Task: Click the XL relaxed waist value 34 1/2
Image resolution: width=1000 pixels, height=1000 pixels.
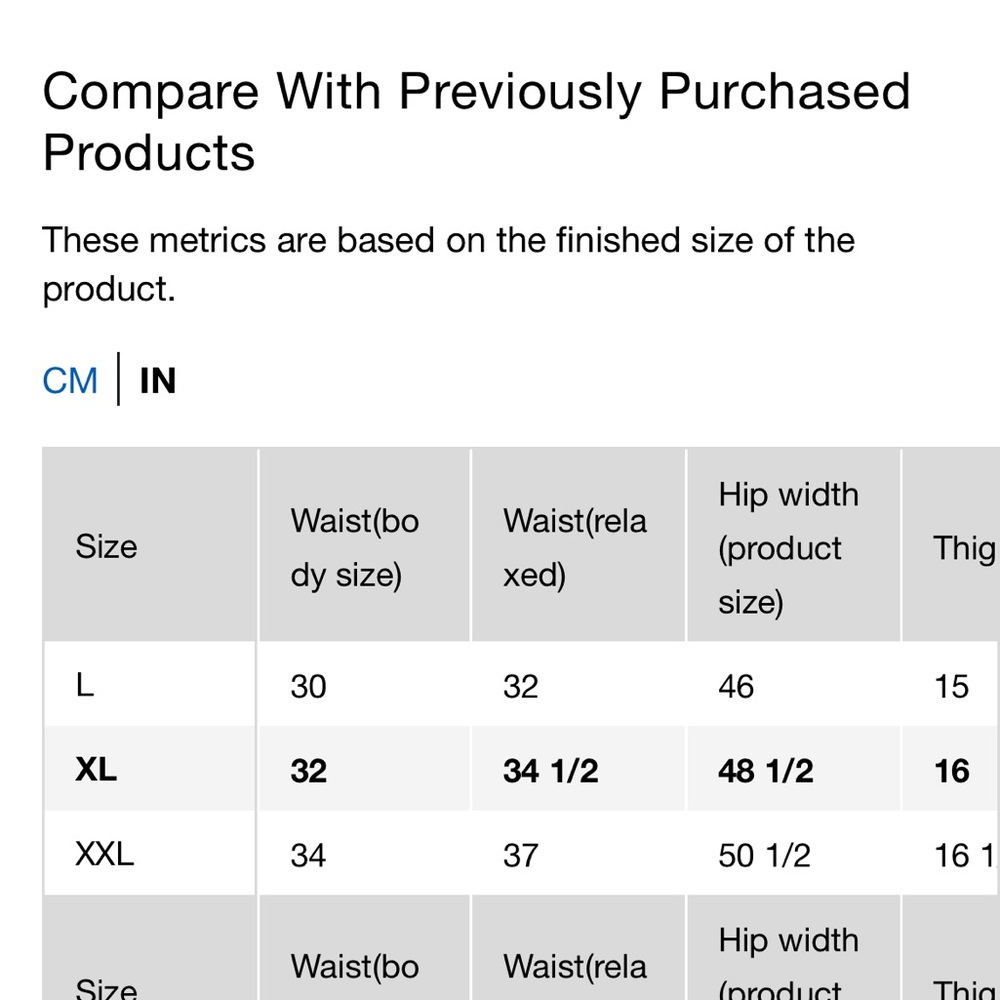Action: pyautogui.click(x=550, y=770)
